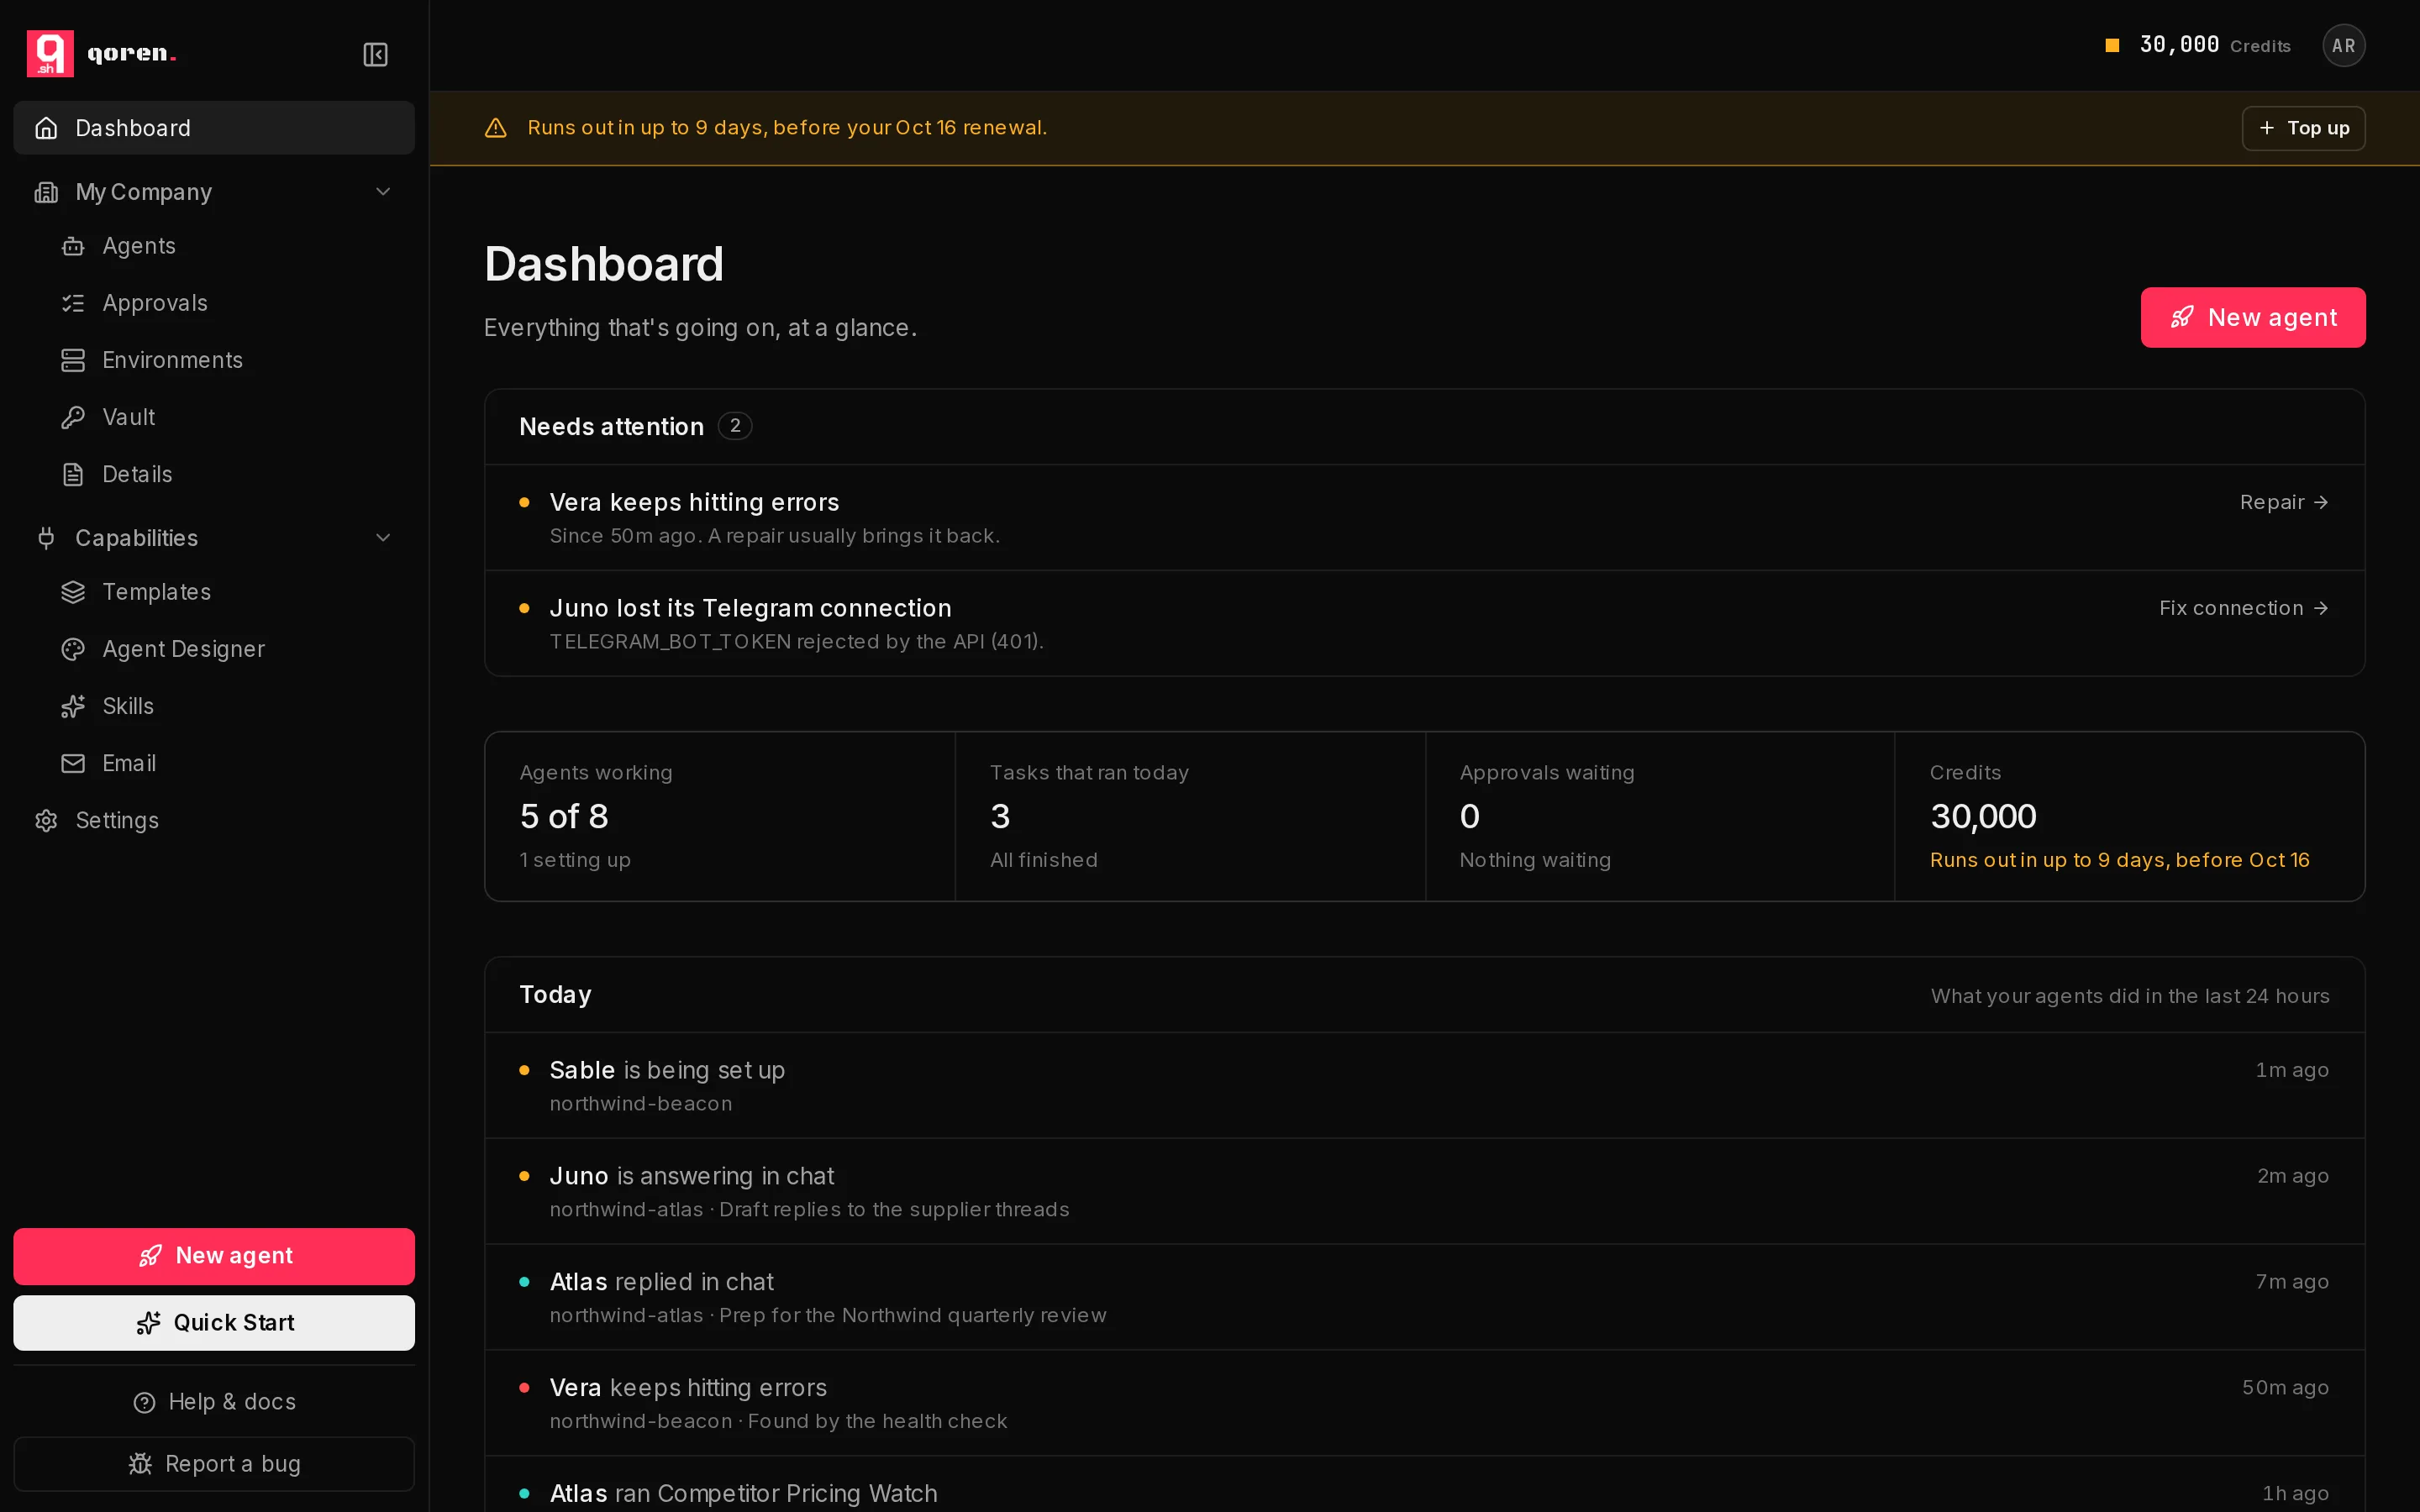Click the Capabilities plug icon
Viewport: 2420px width, 1512px height.
click(46, 538)
